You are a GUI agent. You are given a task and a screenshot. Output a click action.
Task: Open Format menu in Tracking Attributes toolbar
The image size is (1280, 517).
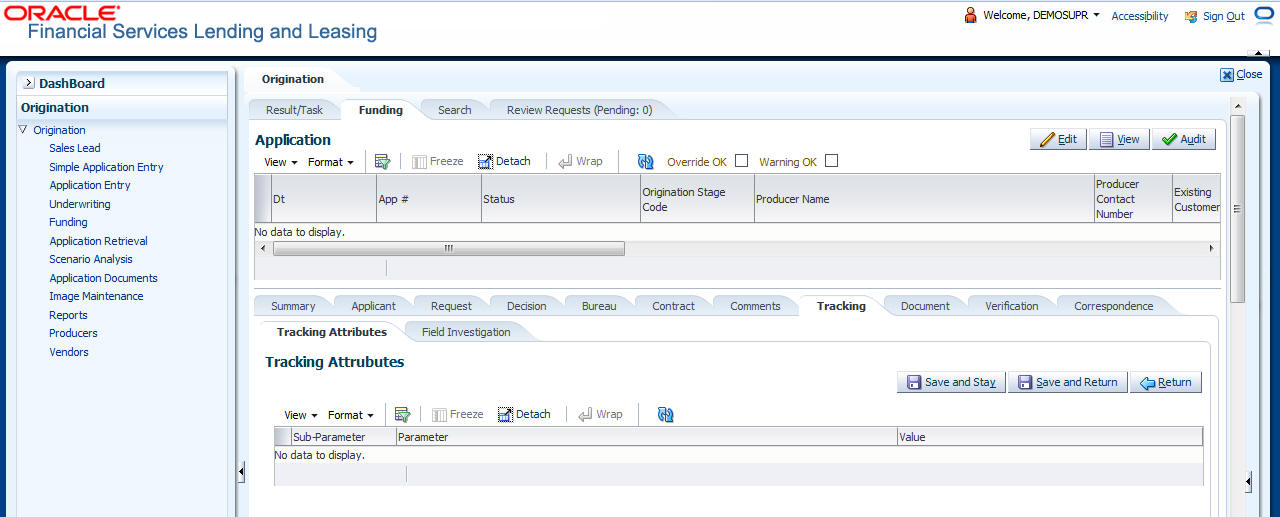point(351,414)
